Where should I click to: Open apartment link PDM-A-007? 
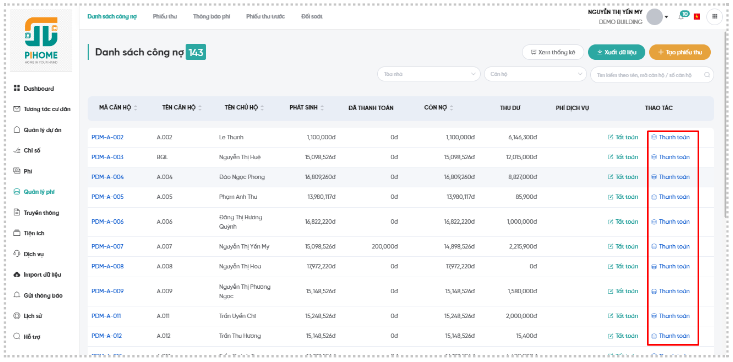(x=108, y=246)
